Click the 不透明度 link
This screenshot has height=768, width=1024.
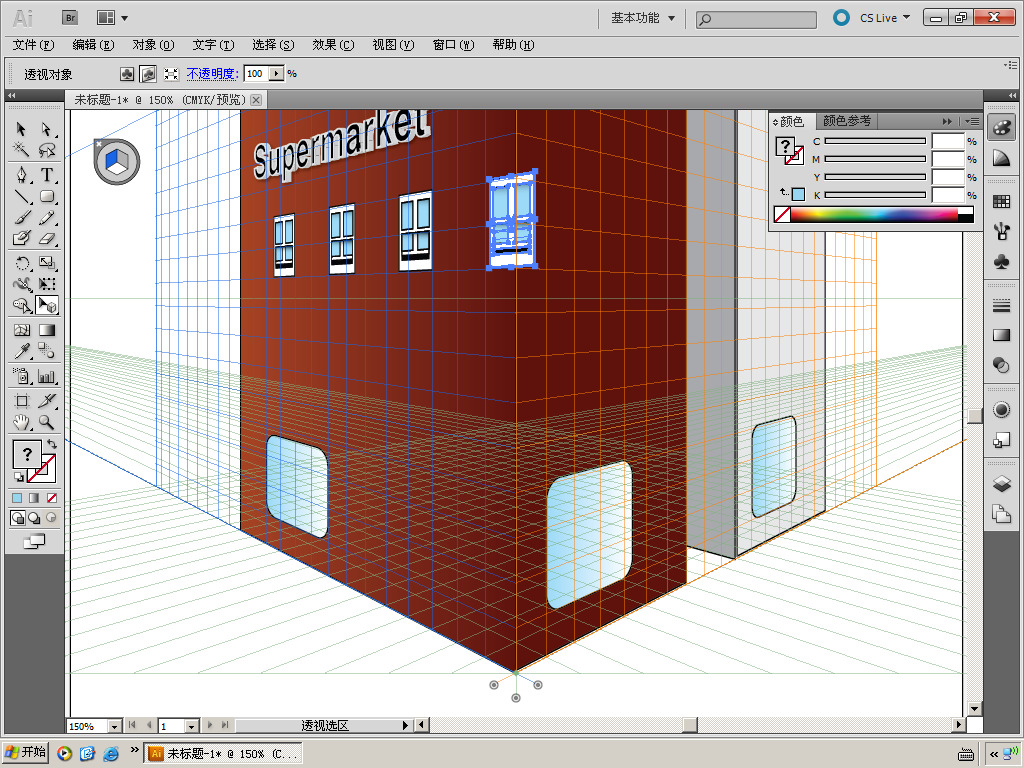click(211, 74)
